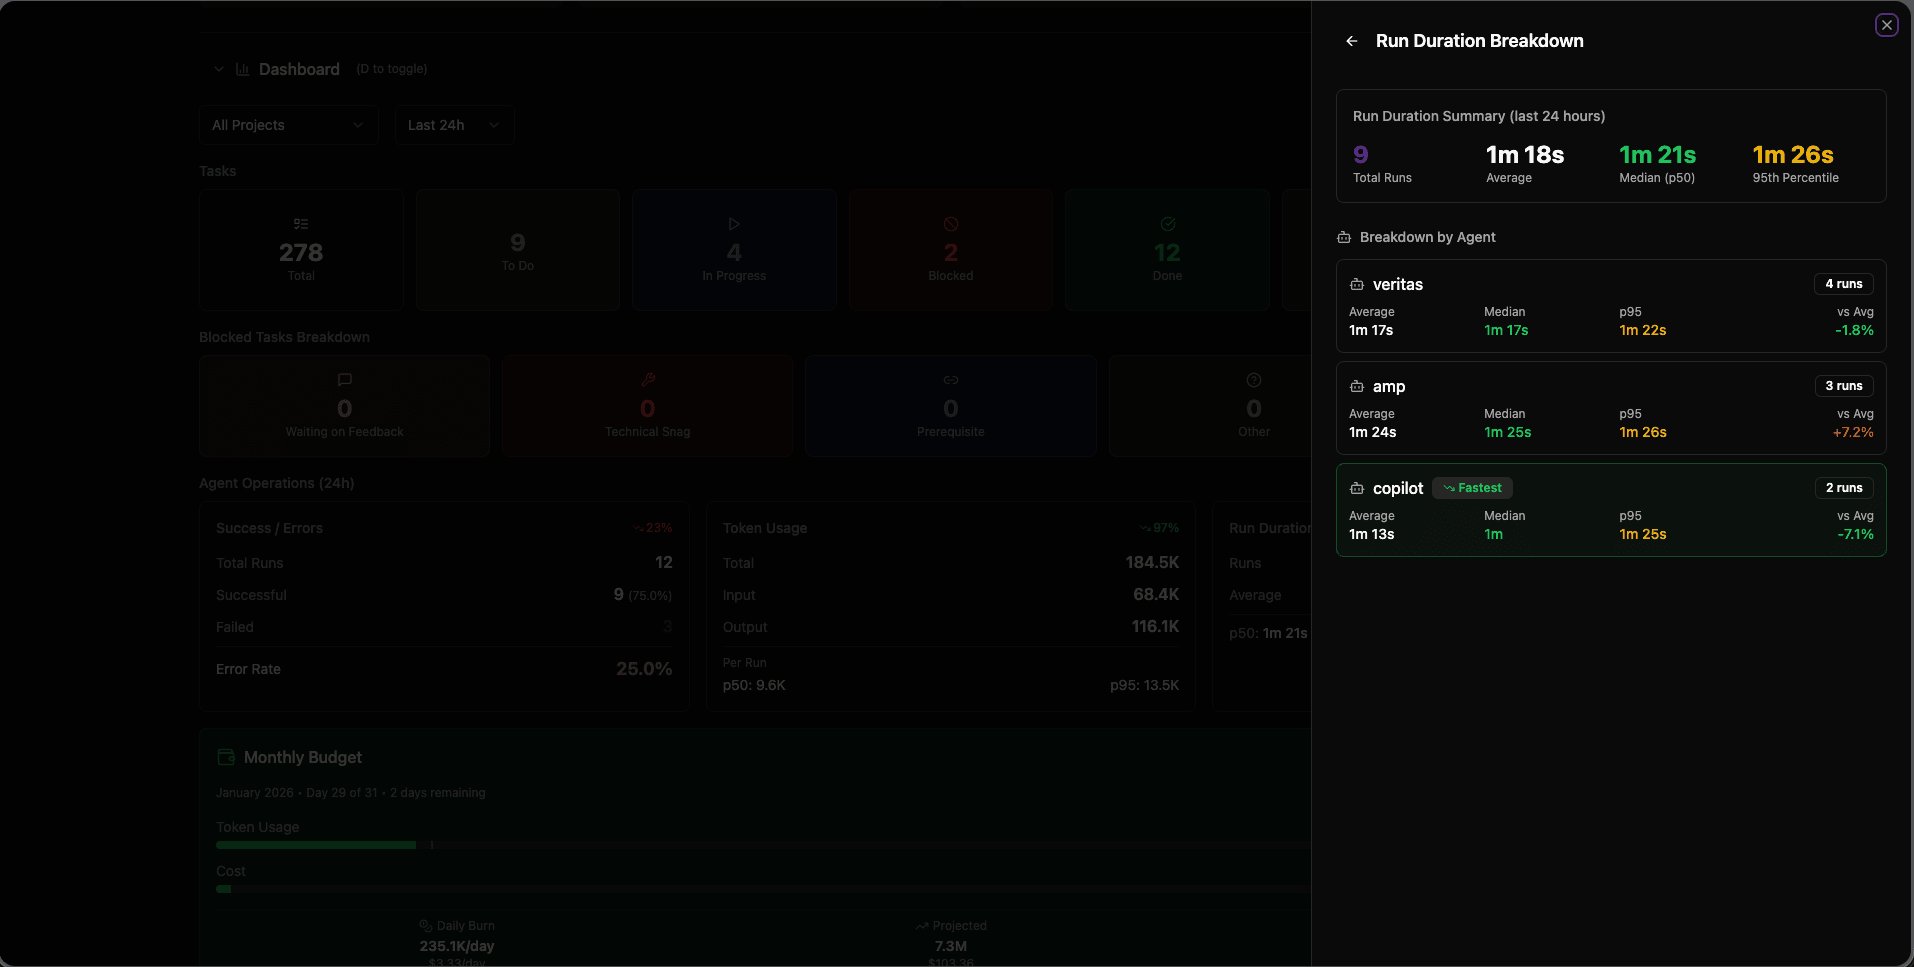This screenshot has width=1914, height=967.
Task: Click the back arrow beside Run Duration Breakdown
Action: [x=1352, y=41]
